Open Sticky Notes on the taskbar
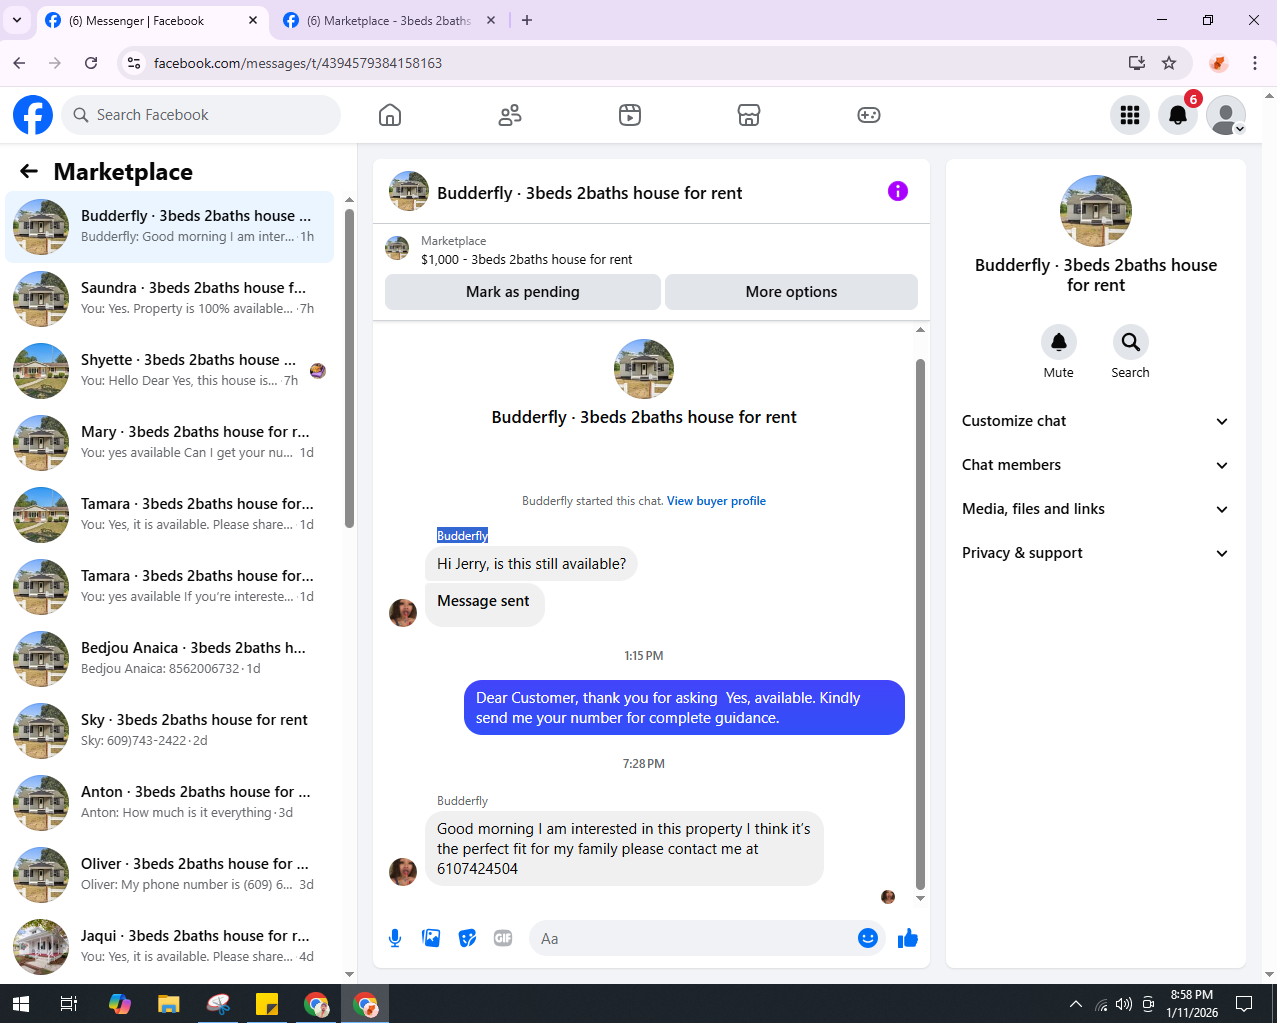The image size is (1277, 1023). click(x=267, y=1004)
